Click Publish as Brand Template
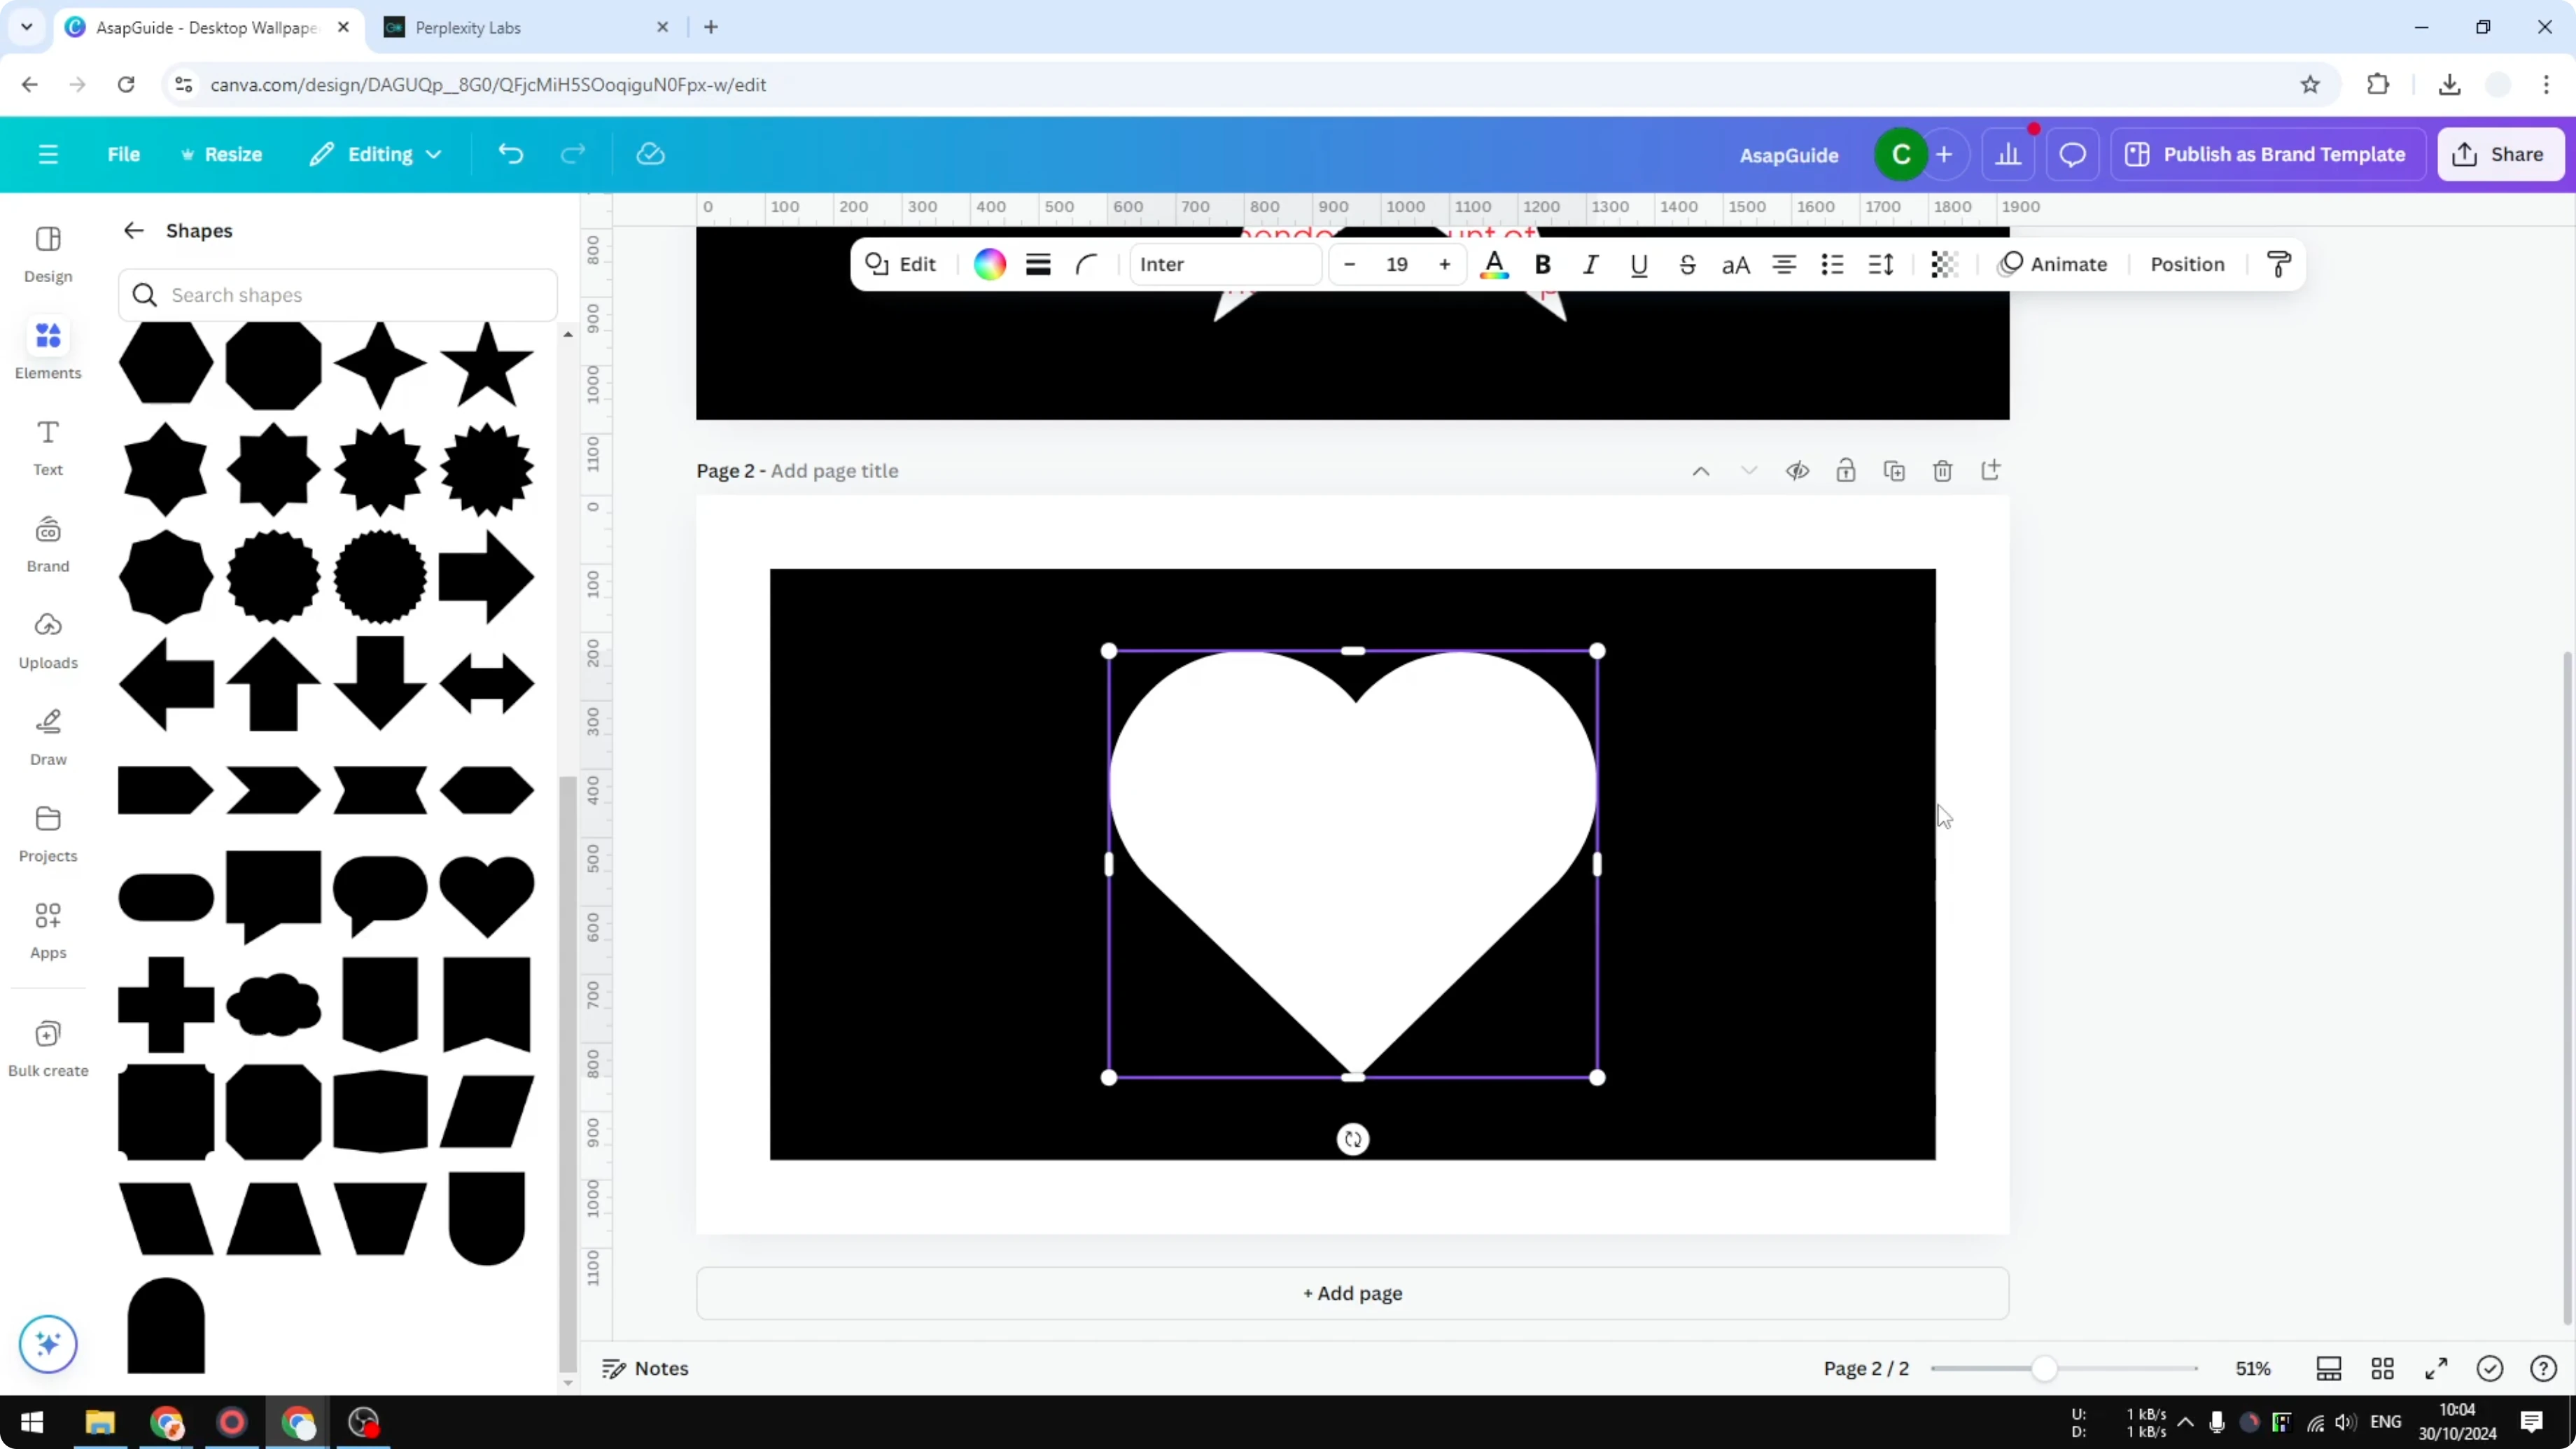Viewport: 2576px width, 1449px height. tap(2268, 153)
